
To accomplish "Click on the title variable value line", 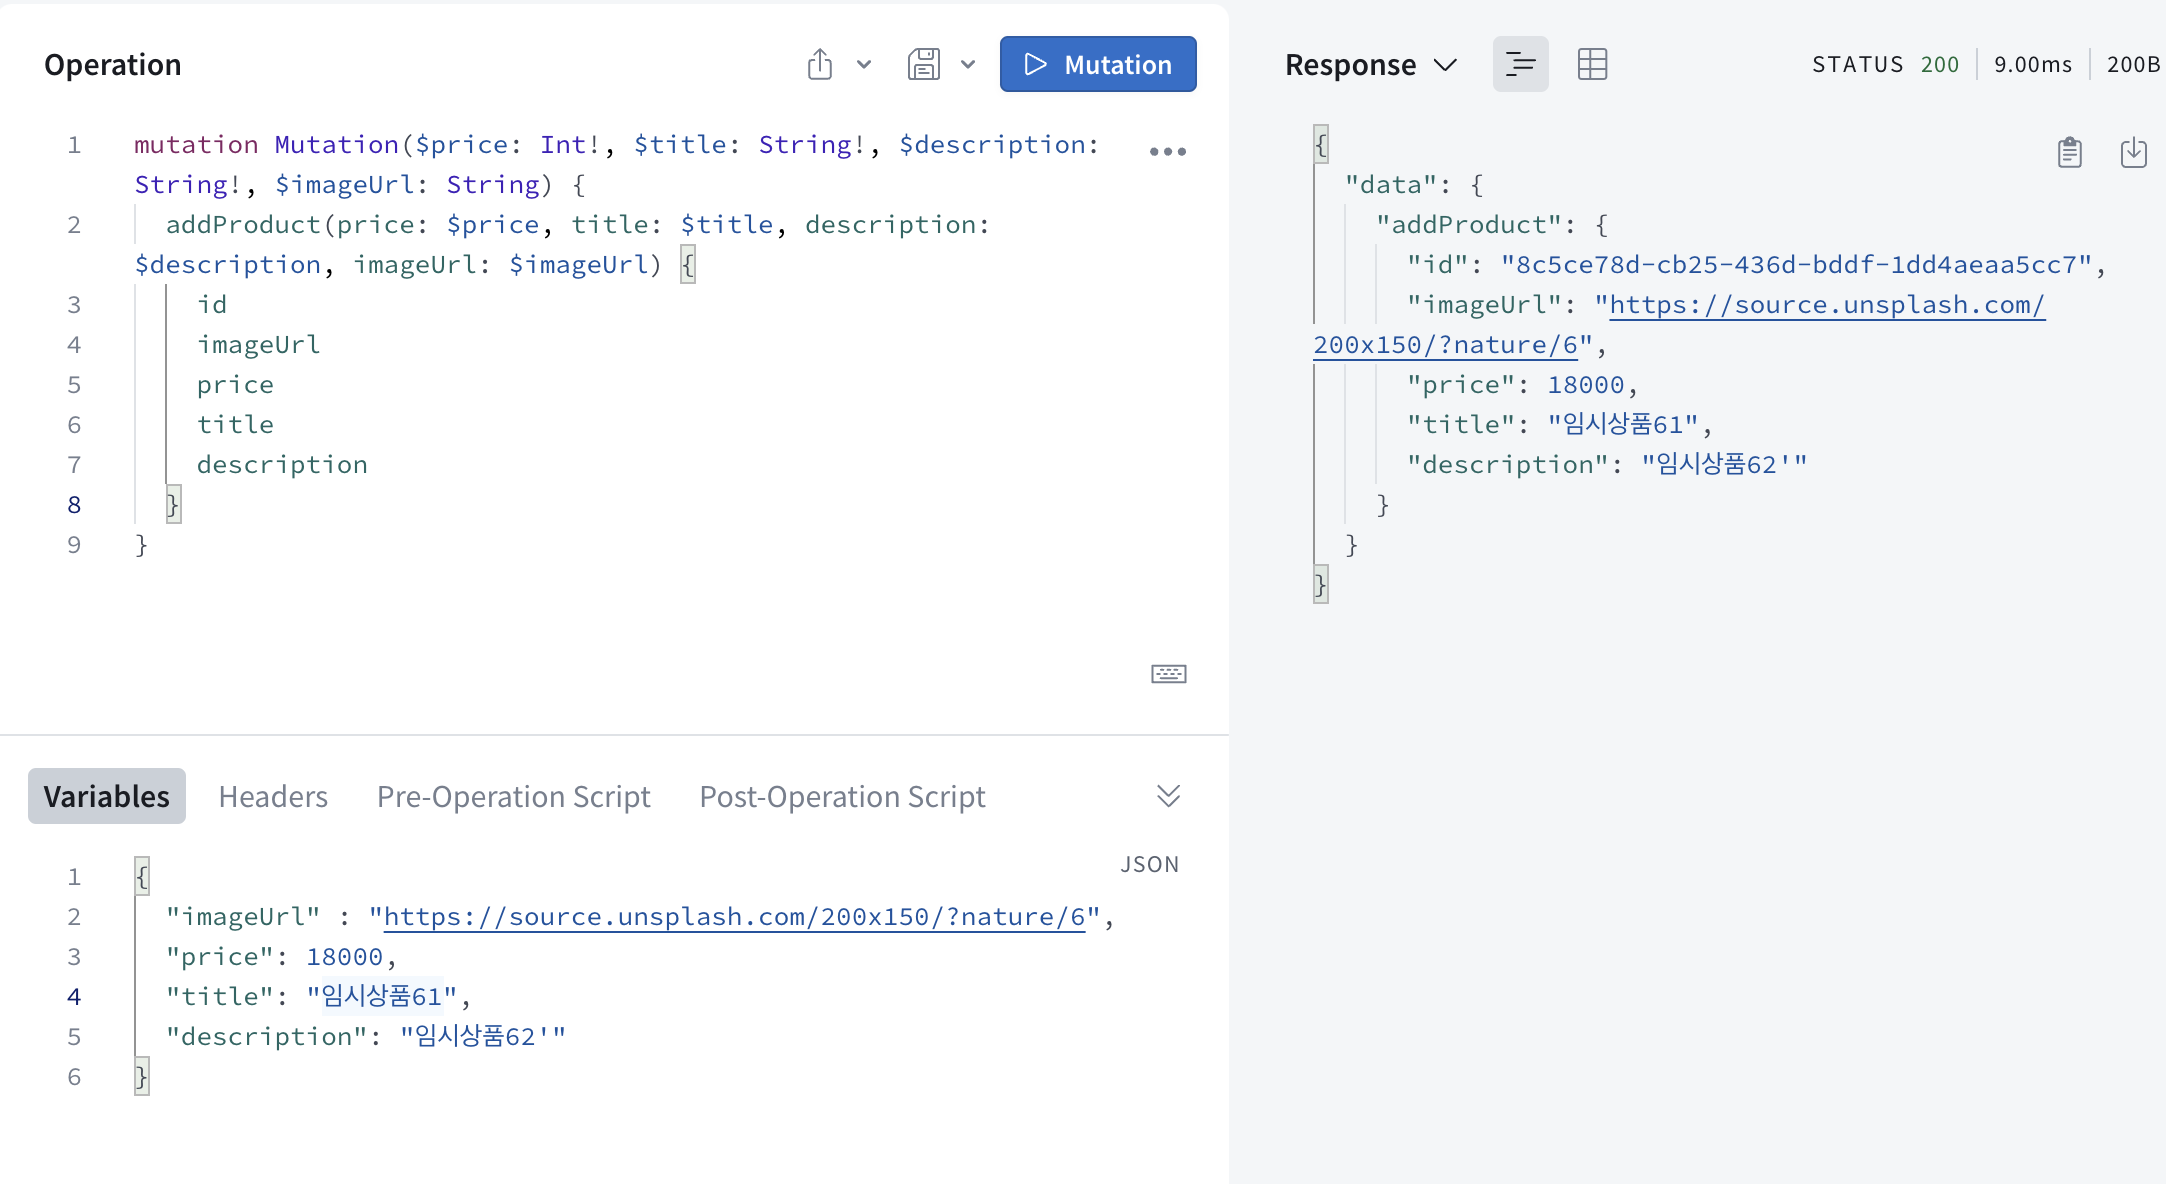I will coord(381,997).
